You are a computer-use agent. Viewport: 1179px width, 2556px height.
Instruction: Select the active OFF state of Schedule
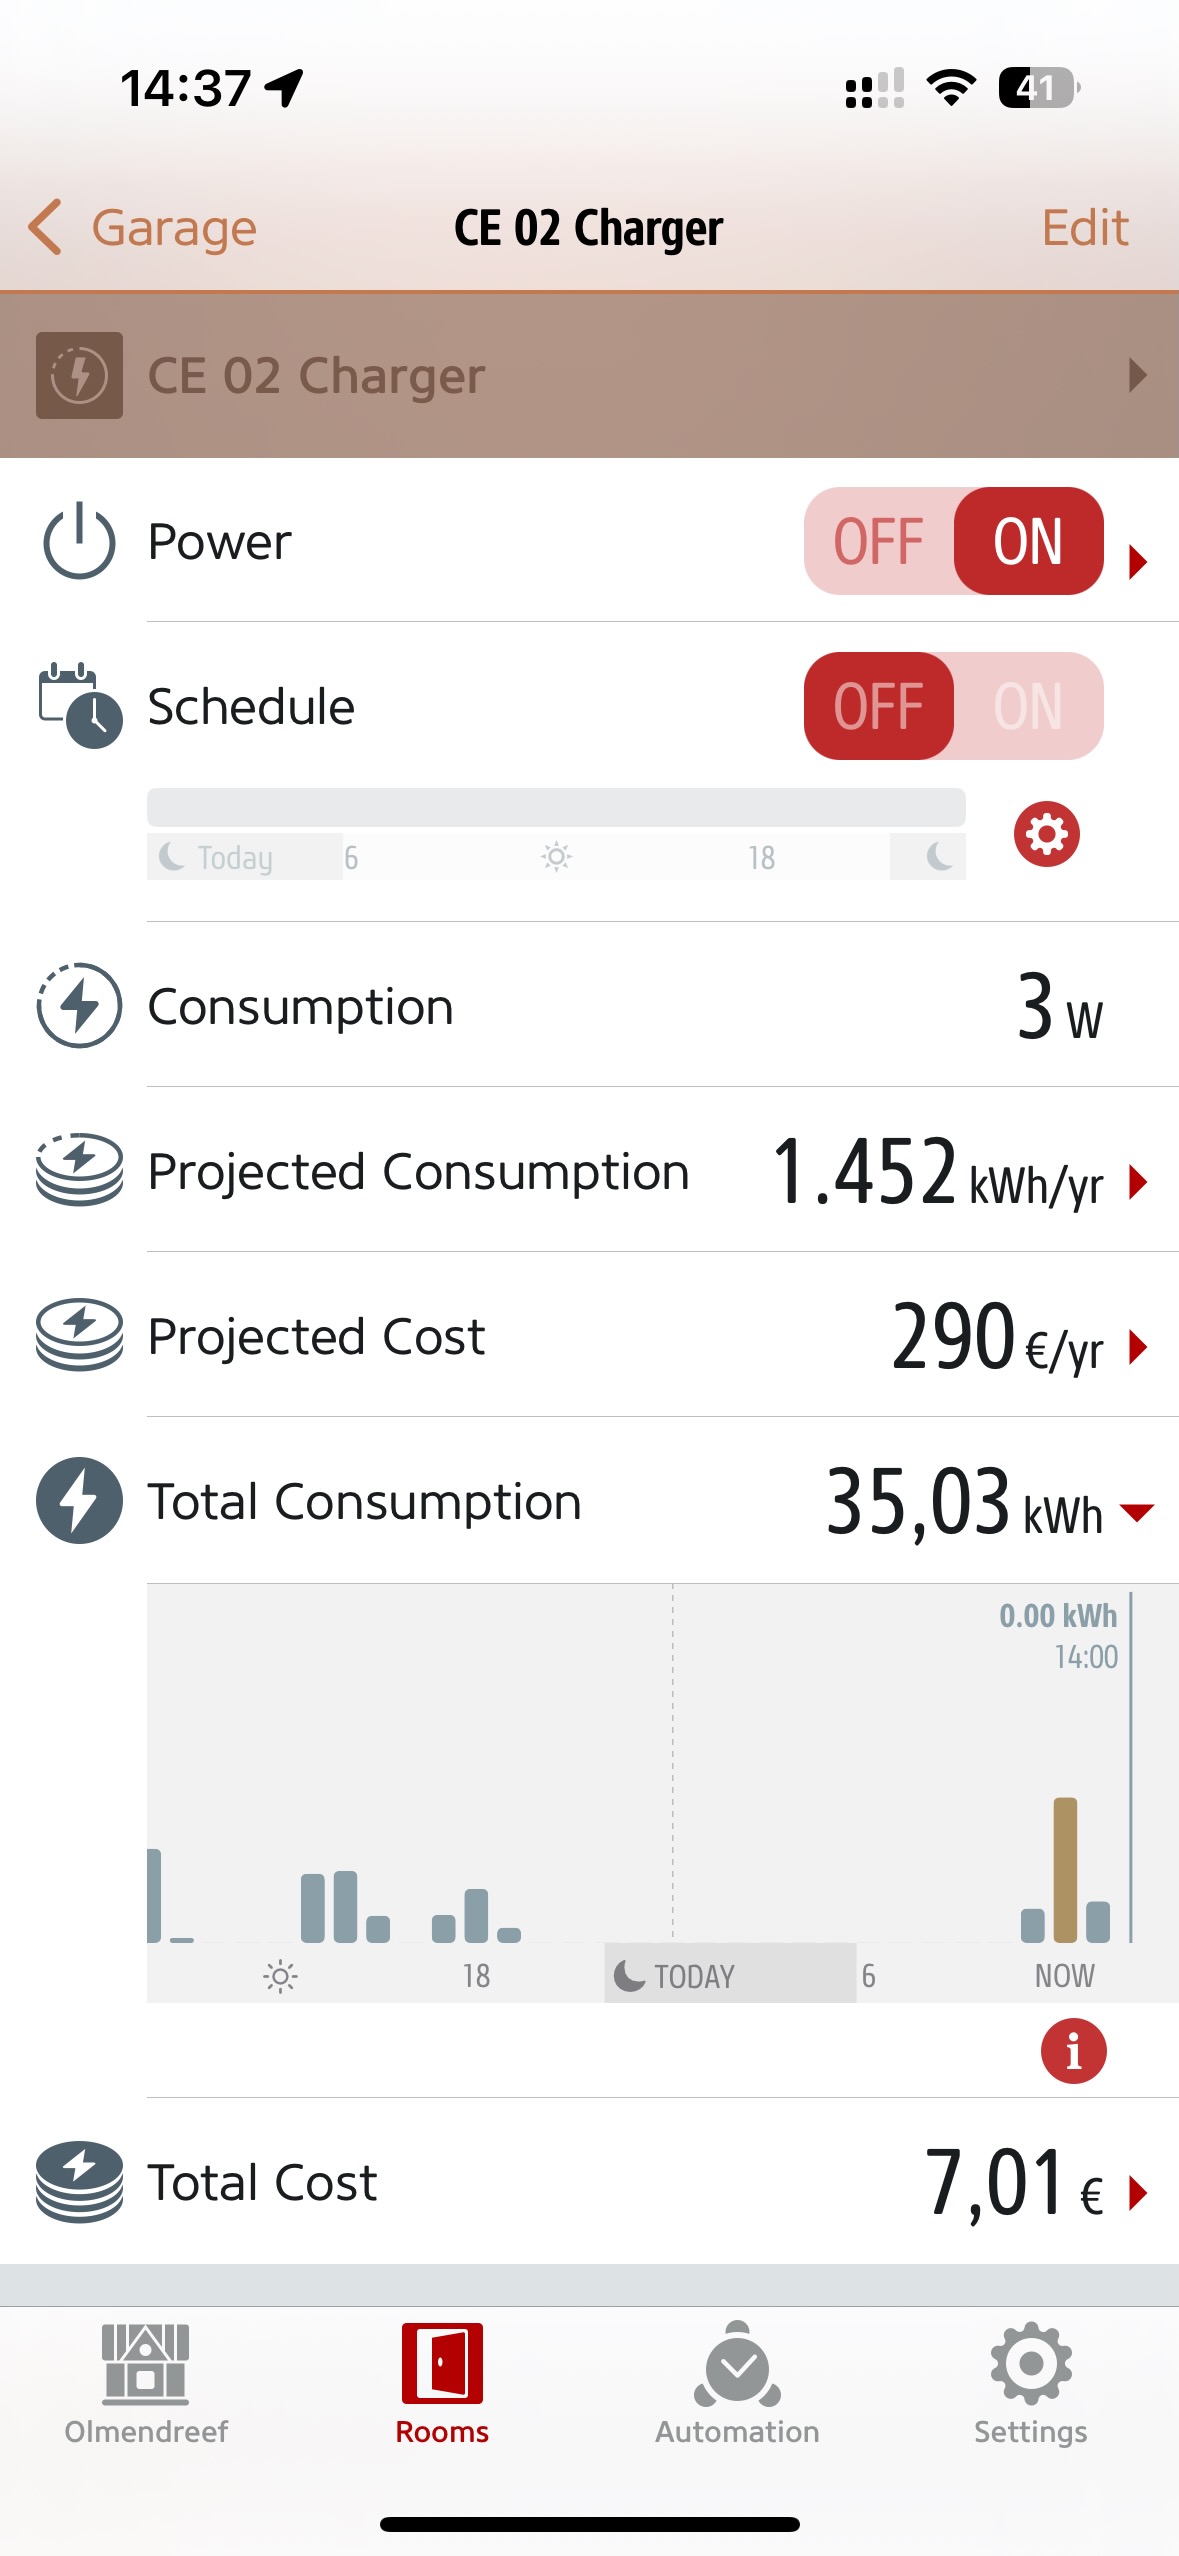(x=879, y=706)
